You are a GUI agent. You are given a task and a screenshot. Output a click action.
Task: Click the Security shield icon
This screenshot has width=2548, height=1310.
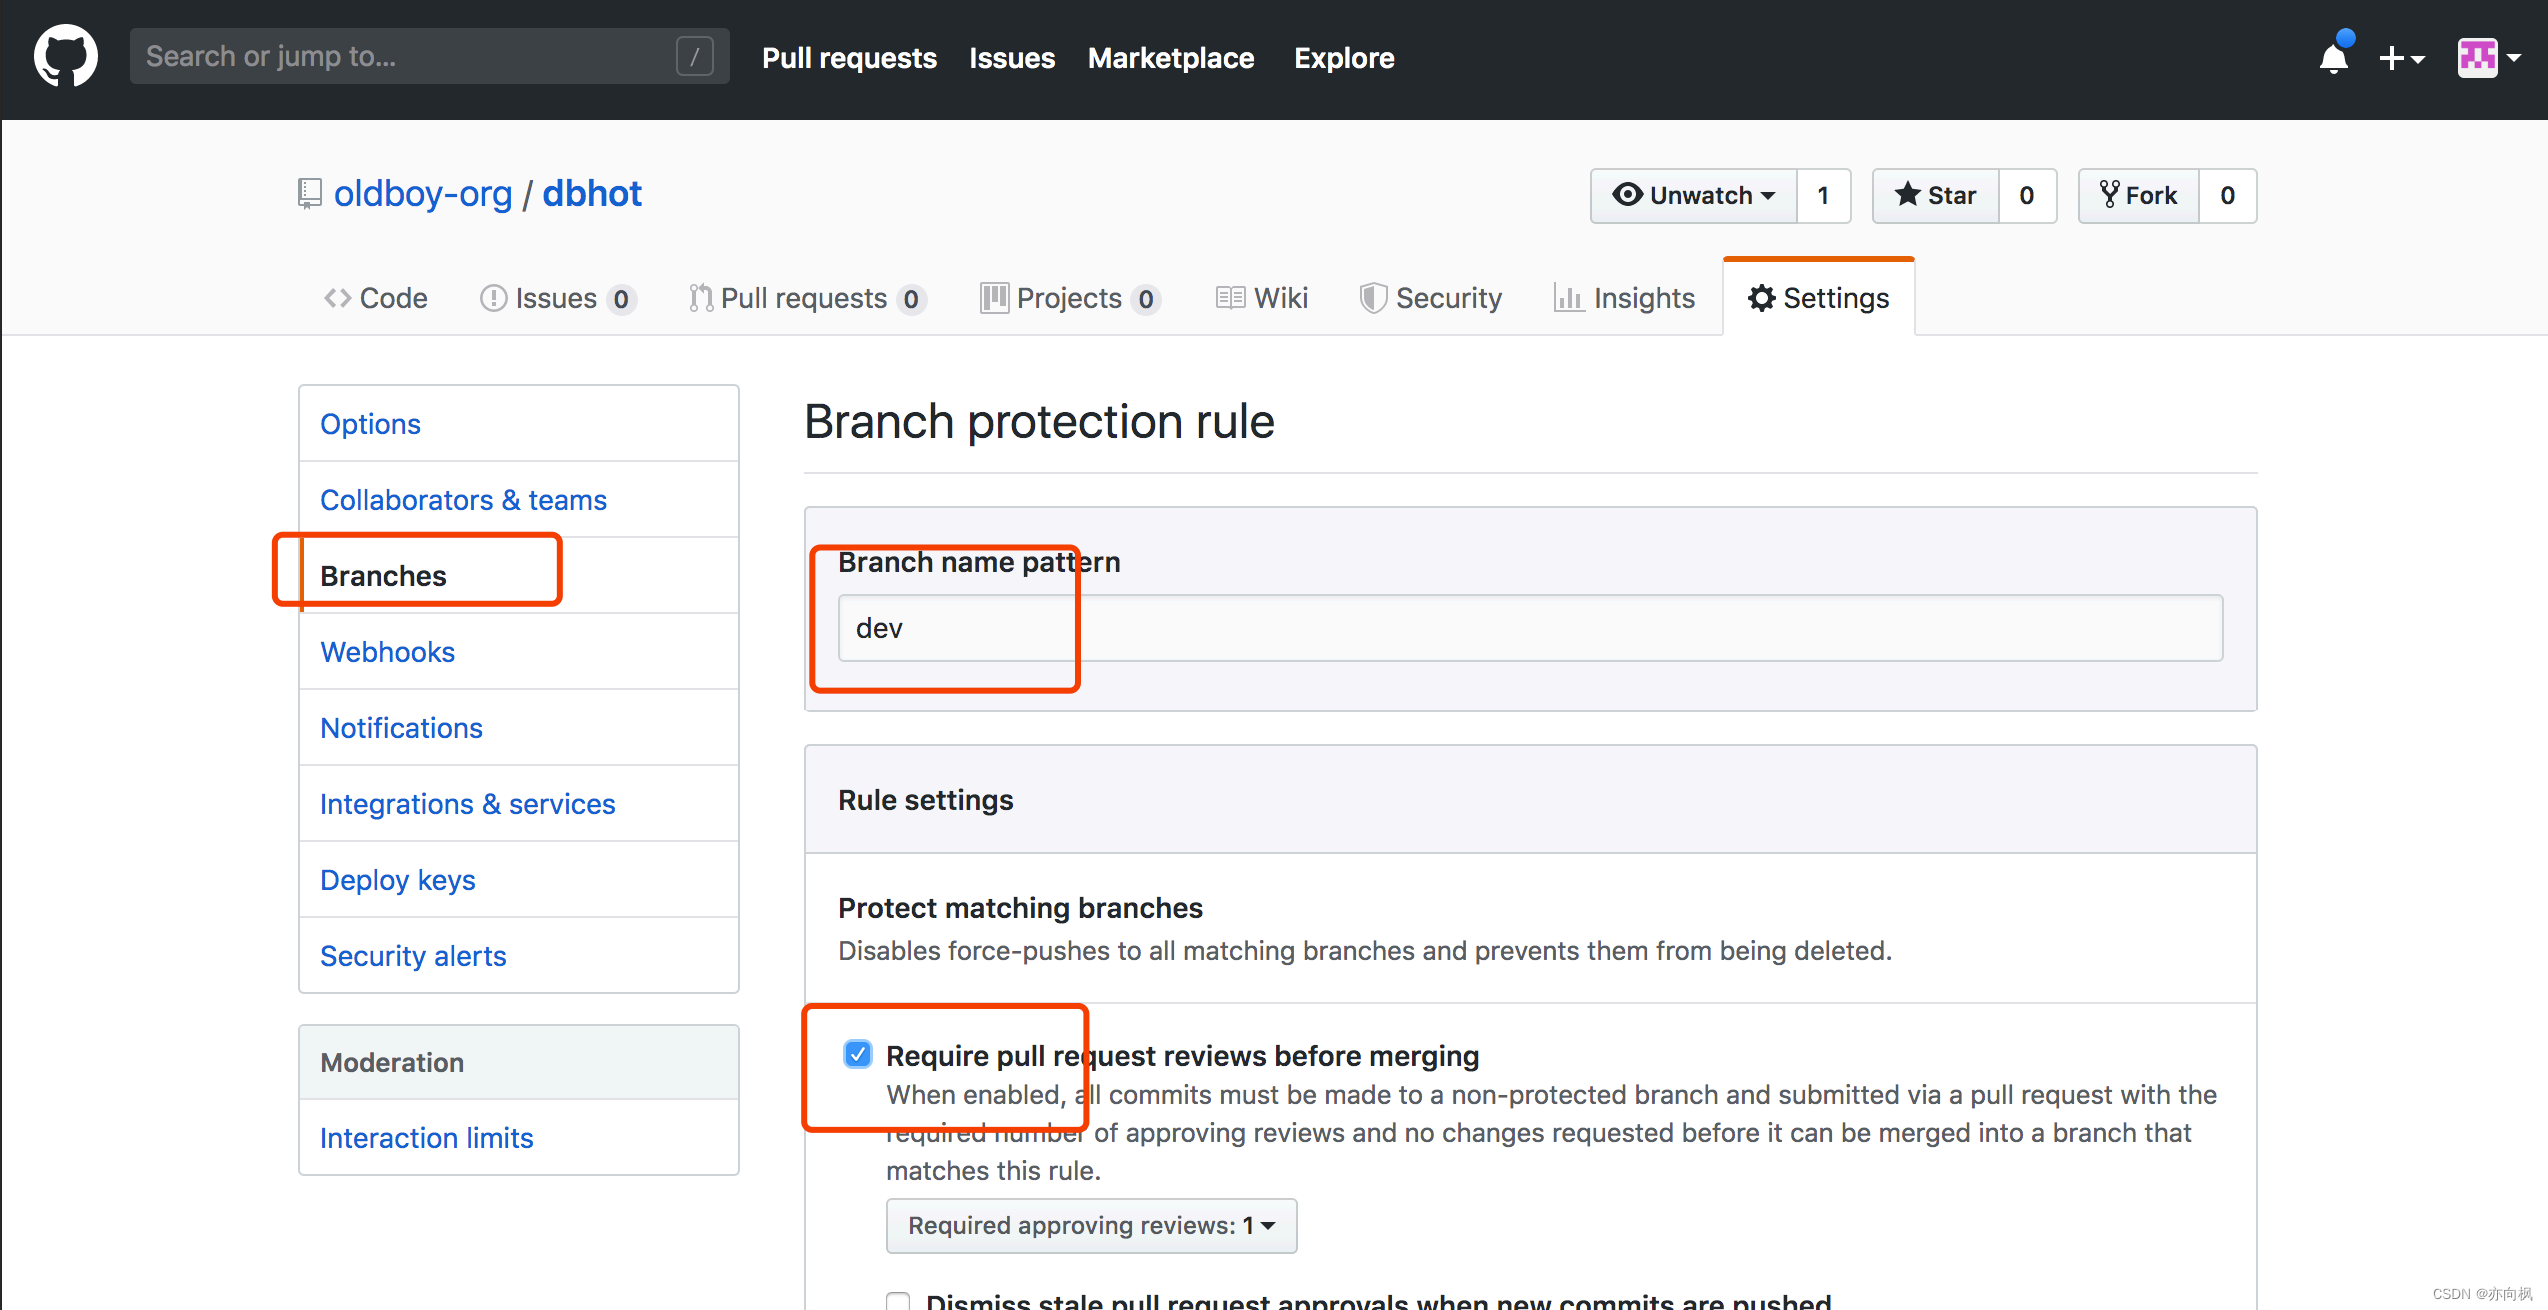pos(1373,298)
